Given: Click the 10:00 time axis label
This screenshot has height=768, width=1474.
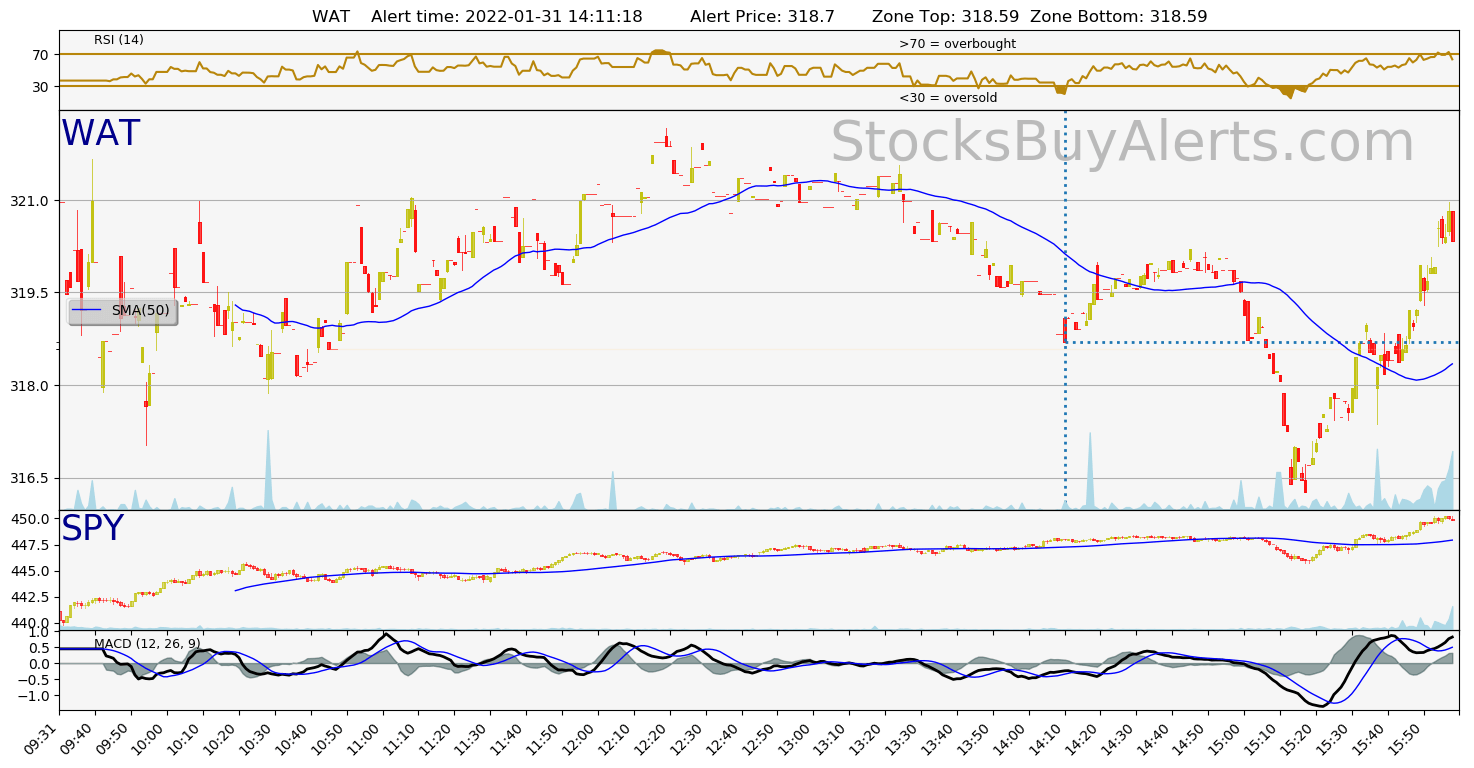Looking at the screenshot, I should (152, 739).
